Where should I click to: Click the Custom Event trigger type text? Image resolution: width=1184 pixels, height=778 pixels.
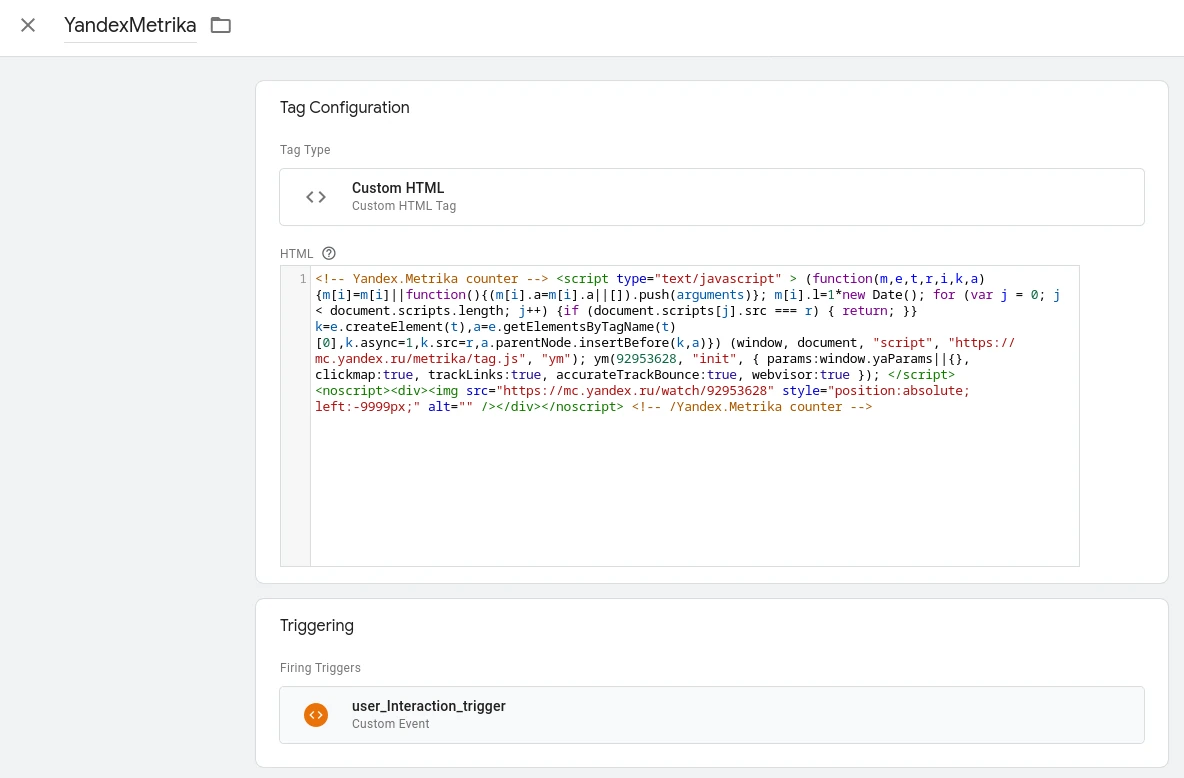390,724
